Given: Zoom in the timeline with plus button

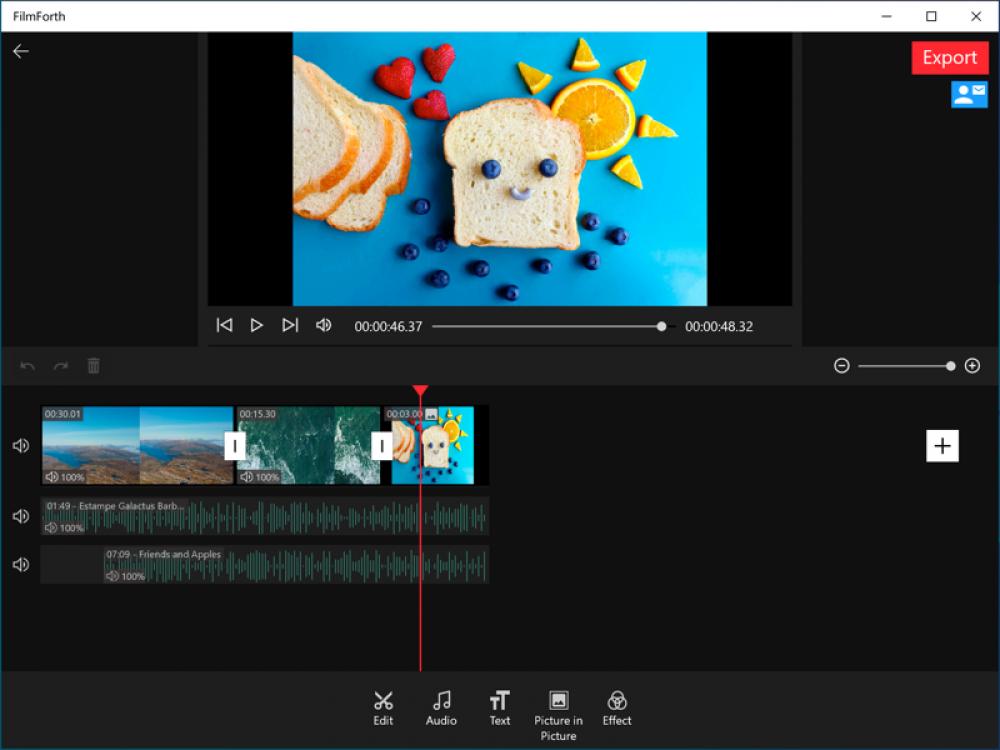Looking at the screenshot, I should (x=973, y=366).
